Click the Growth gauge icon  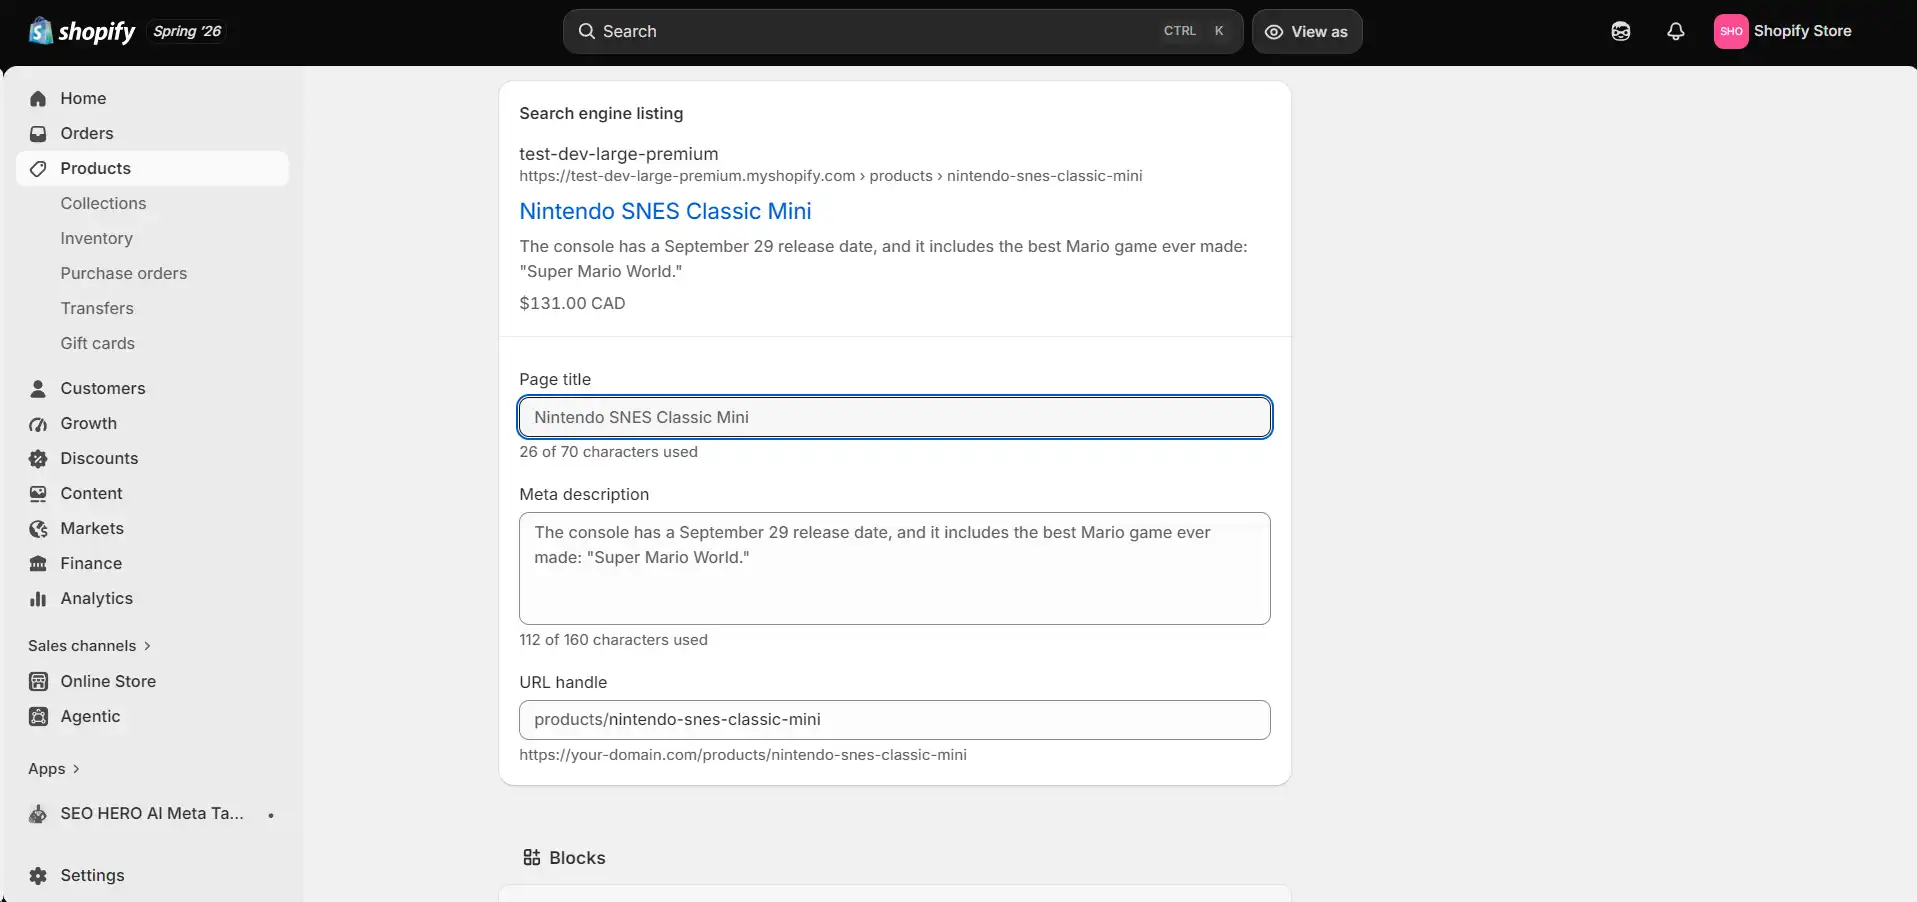(38, 424)
